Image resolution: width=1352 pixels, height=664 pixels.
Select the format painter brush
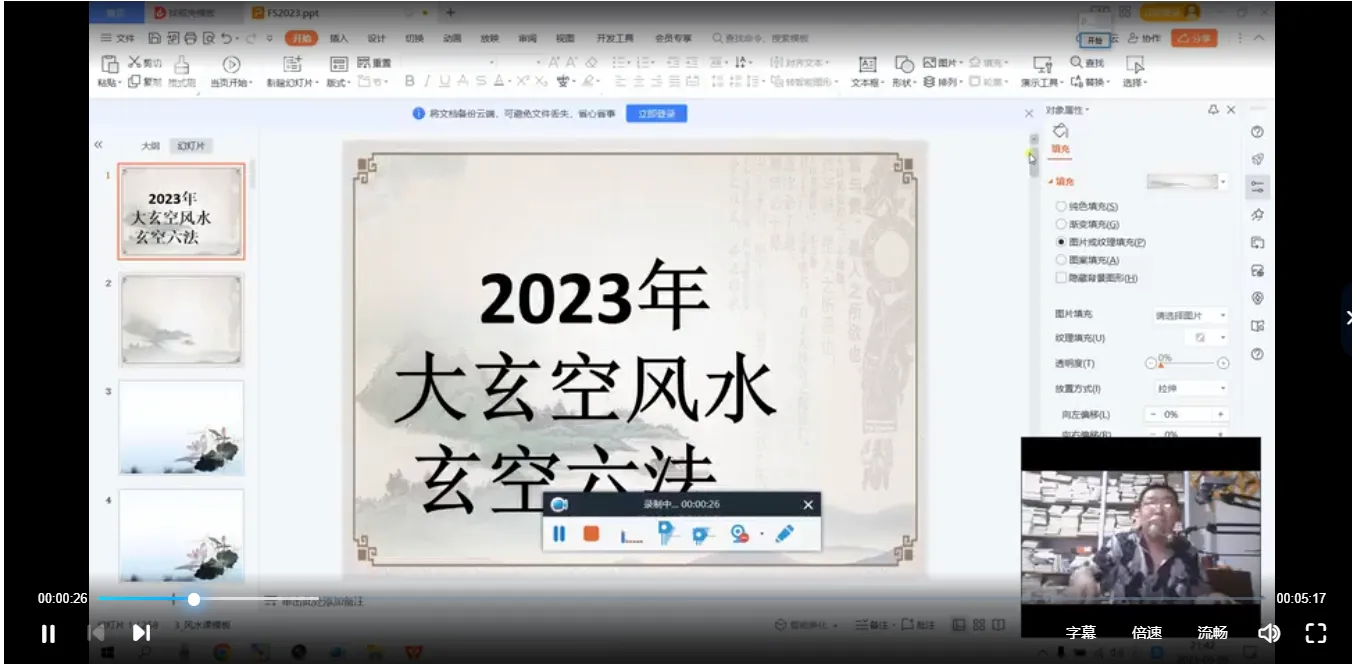[181, 65]
